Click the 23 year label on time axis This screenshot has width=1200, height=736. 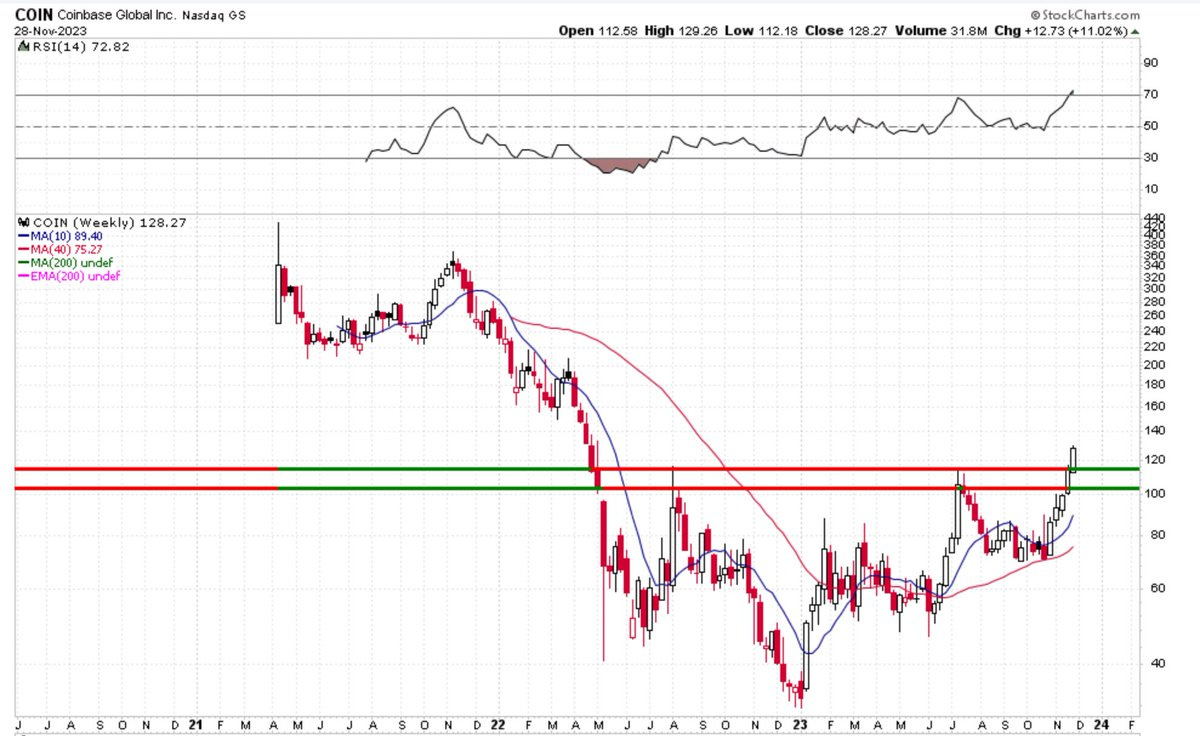pos(800,724)
